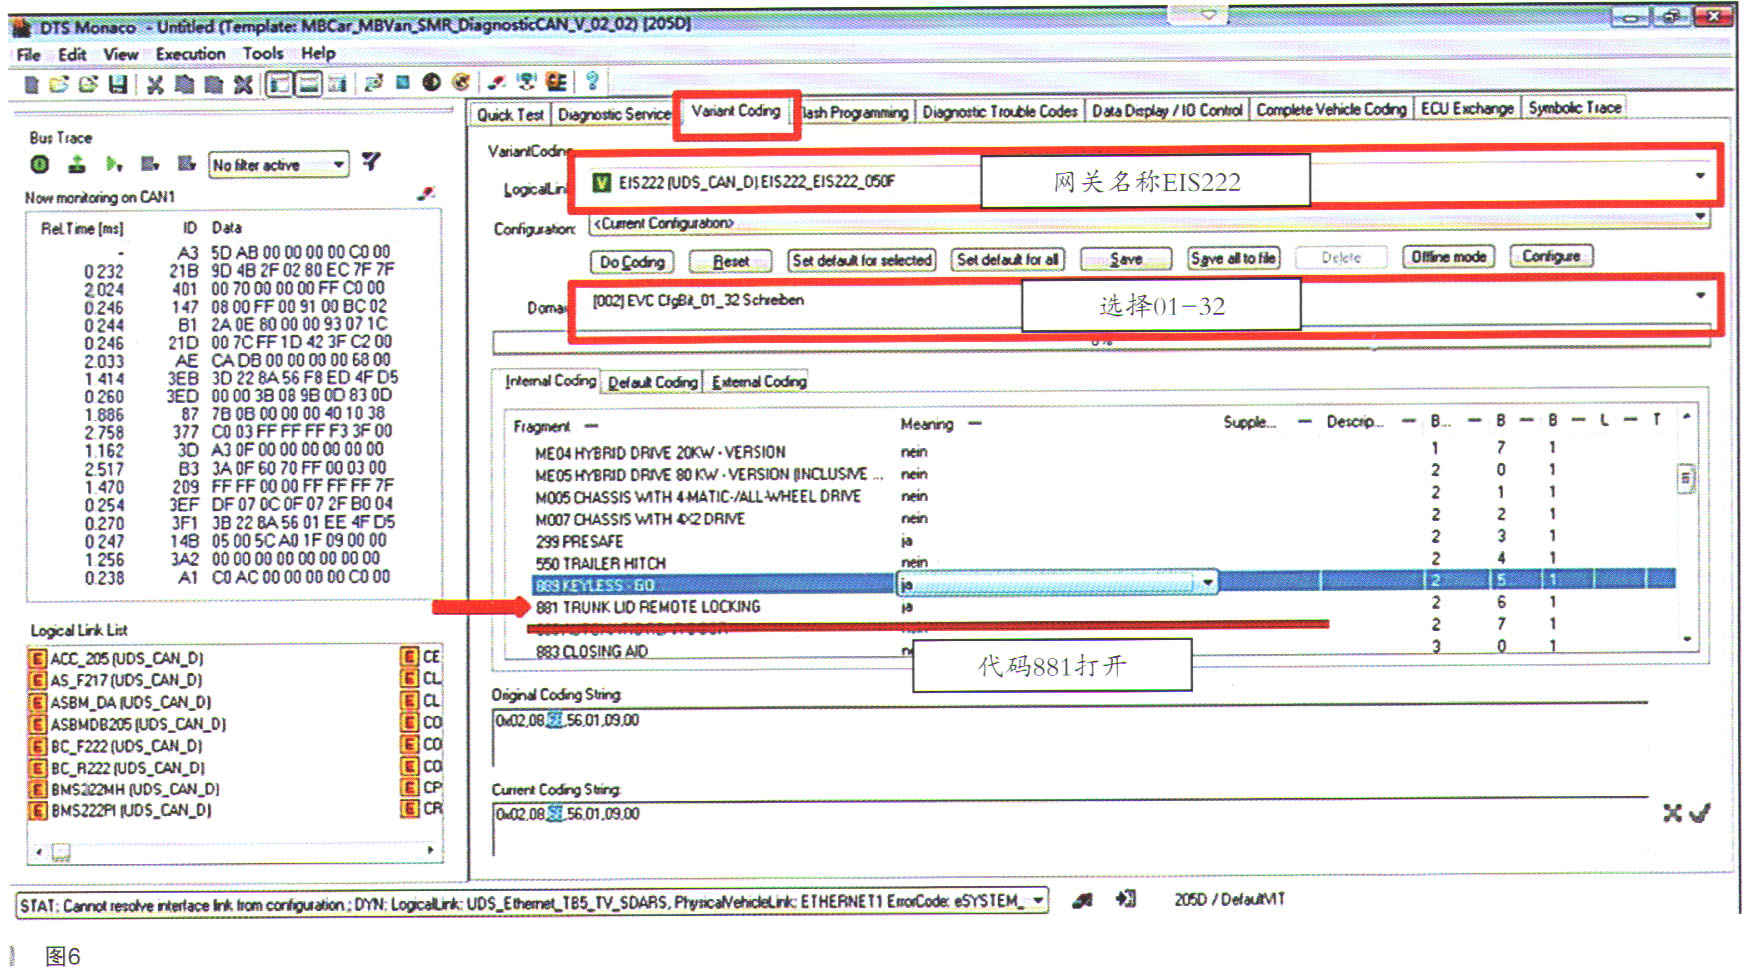Open the Edit menu

(72, 54)
